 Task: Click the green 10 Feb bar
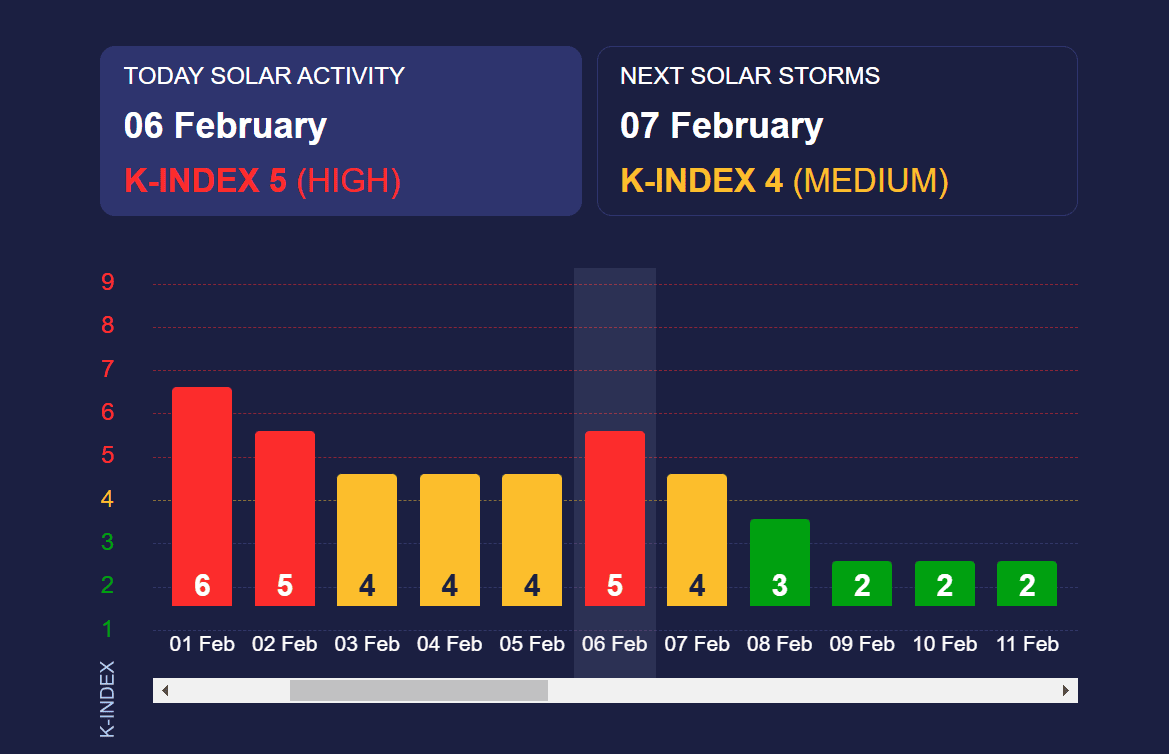pyautogui.click(x=945, y=583)
